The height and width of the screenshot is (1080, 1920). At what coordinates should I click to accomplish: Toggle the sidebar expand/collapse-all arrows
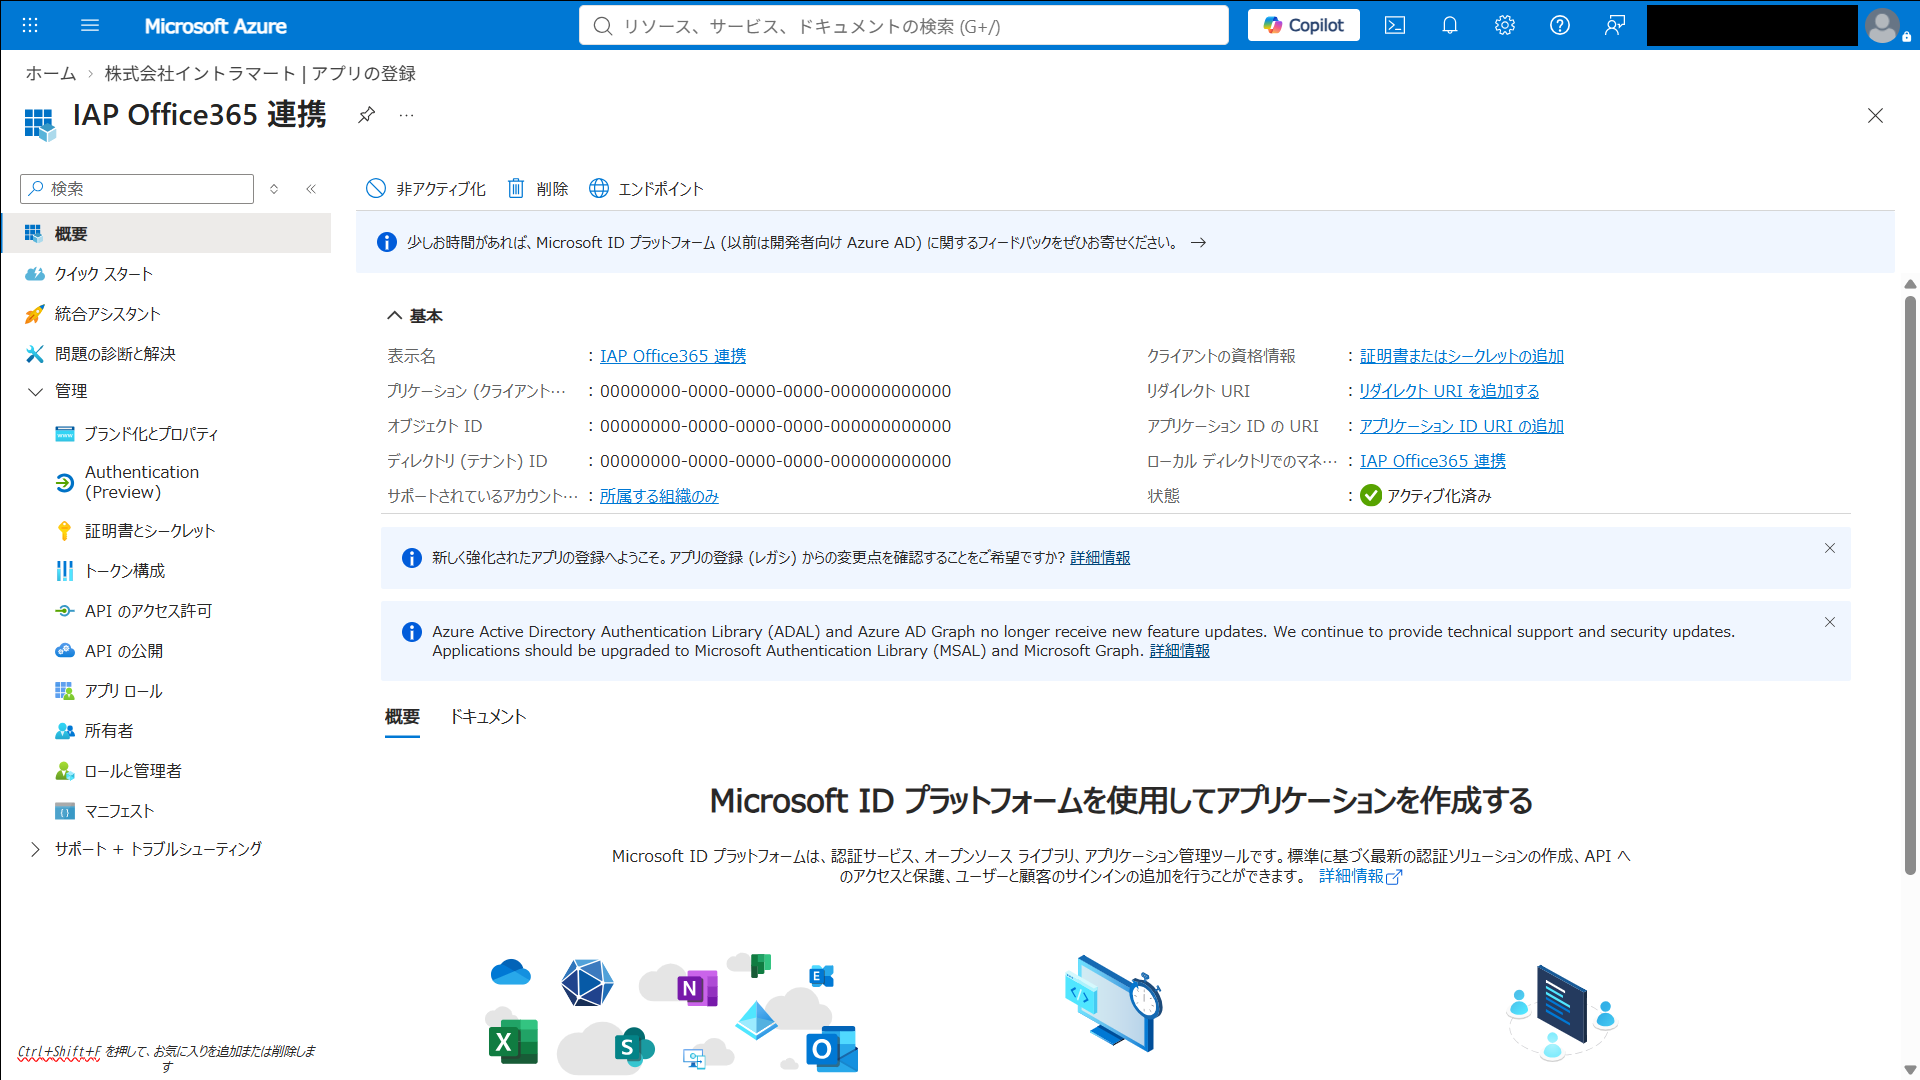274,188
